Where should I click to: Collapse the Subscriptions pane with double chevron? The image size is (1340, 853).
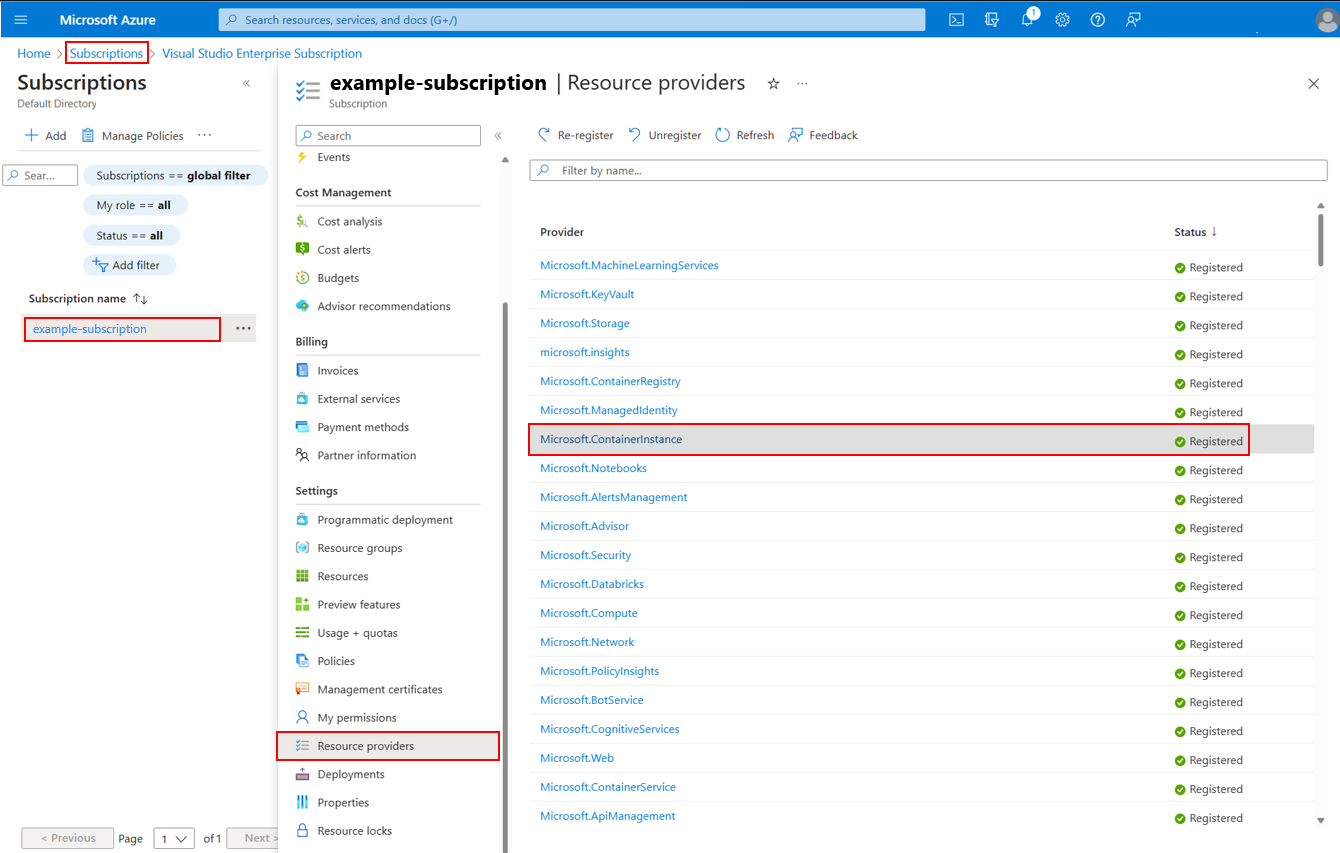[247, 83]
